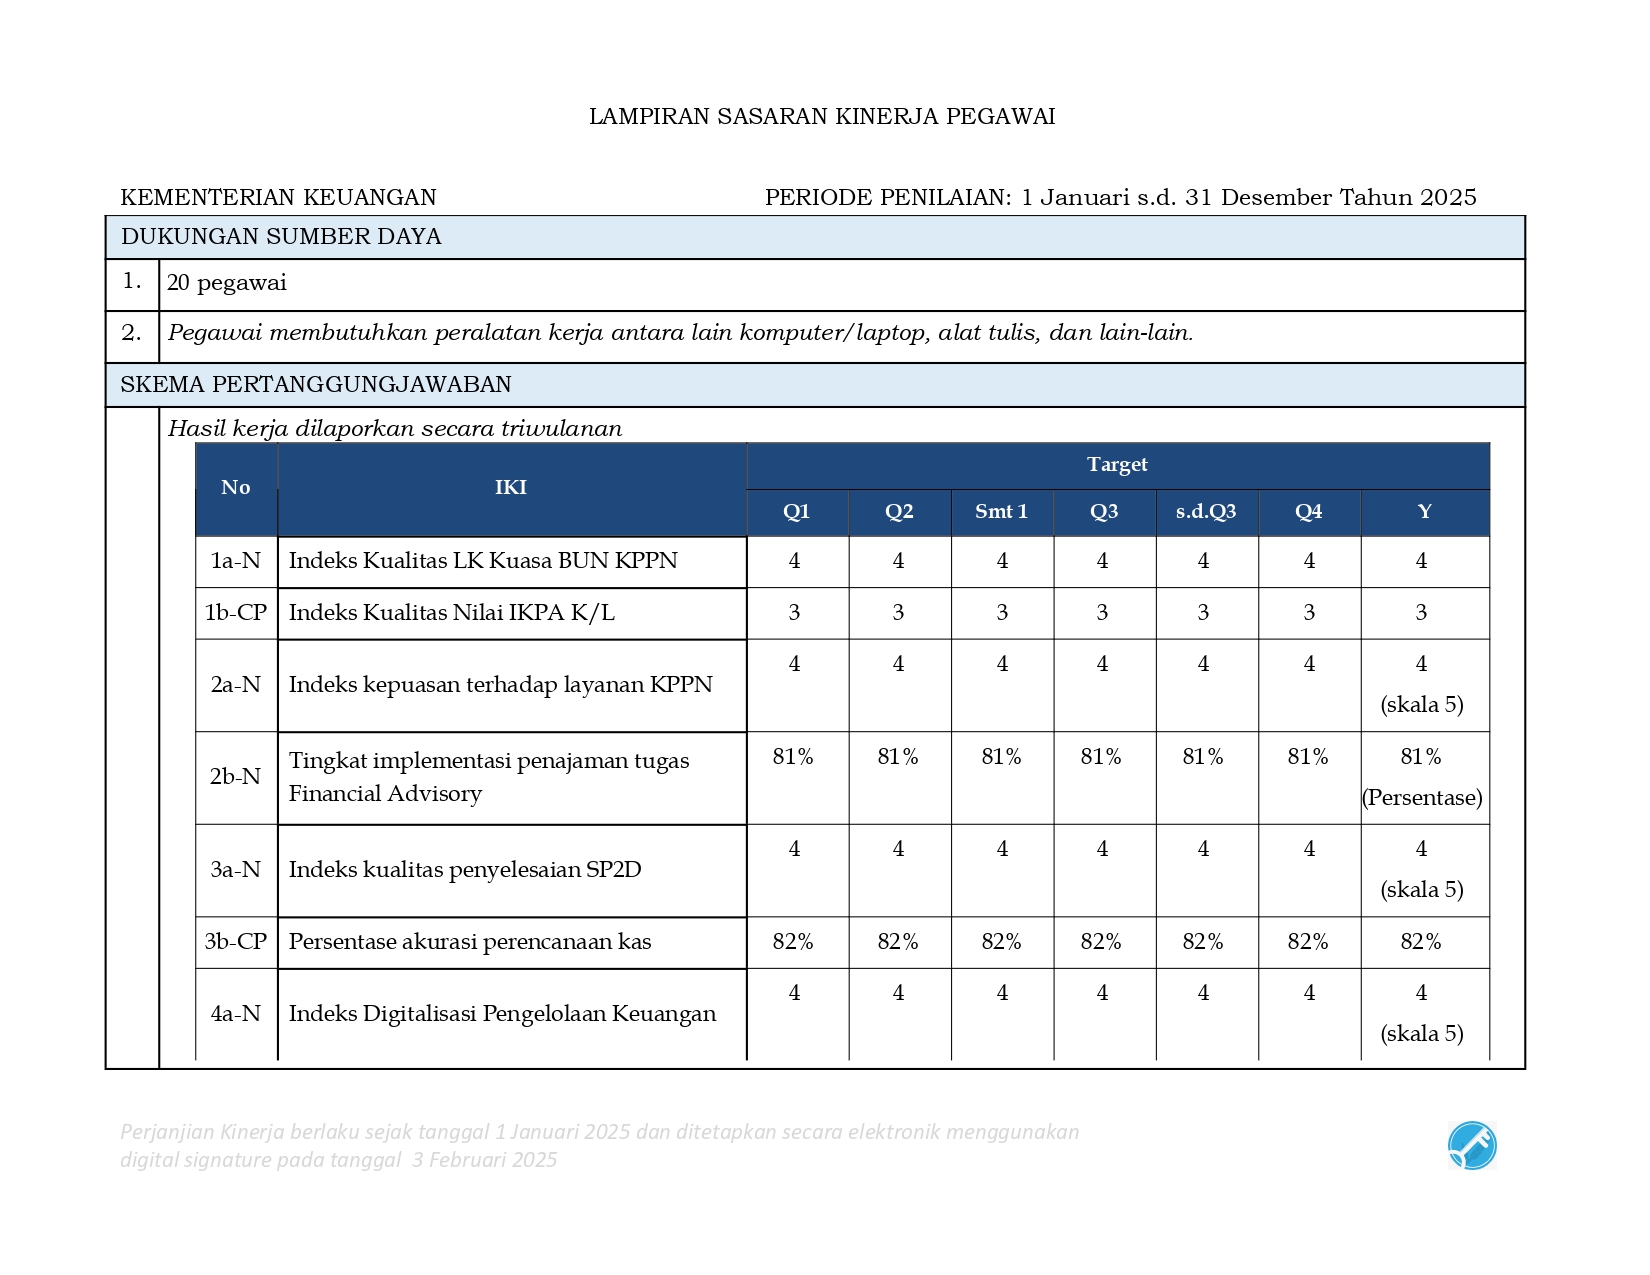Select the '20 pegawai' row text
The height and width of the screenshot is (1275, 1650).
(227, 283)
